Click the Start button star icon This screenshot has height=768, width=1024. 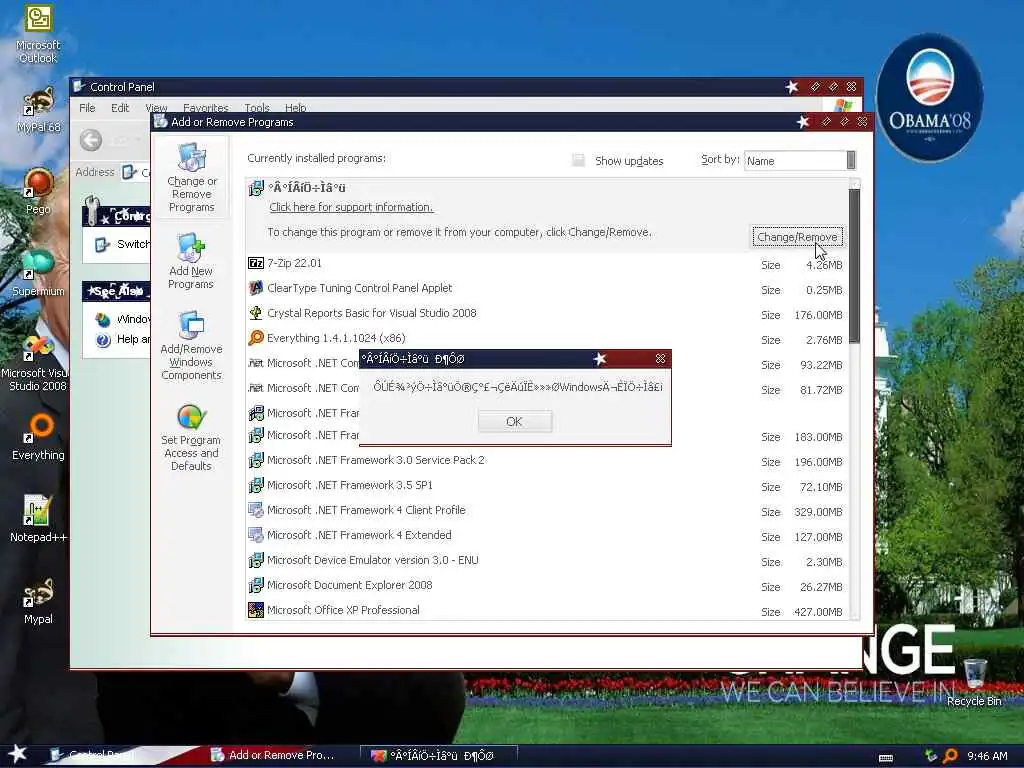(x=18, y=754)
